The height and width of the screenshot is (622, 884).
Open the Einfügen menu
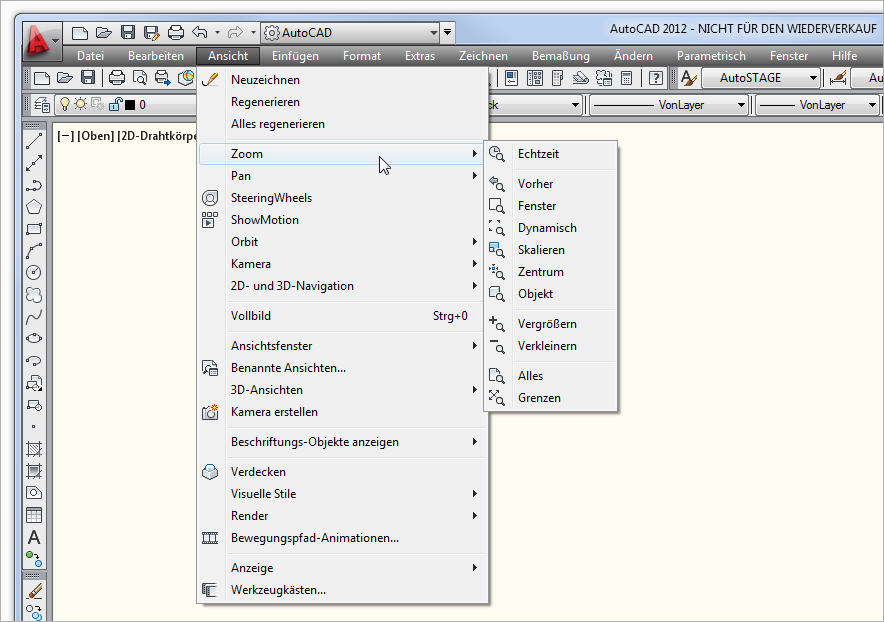pyautogui.click(x=295, y=56)
